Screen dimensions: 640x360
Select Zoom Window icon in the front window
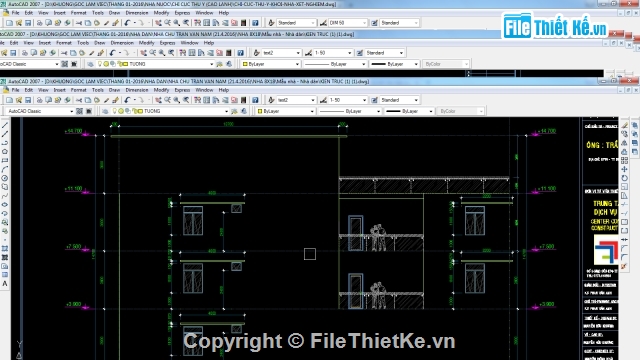[177, 100]
